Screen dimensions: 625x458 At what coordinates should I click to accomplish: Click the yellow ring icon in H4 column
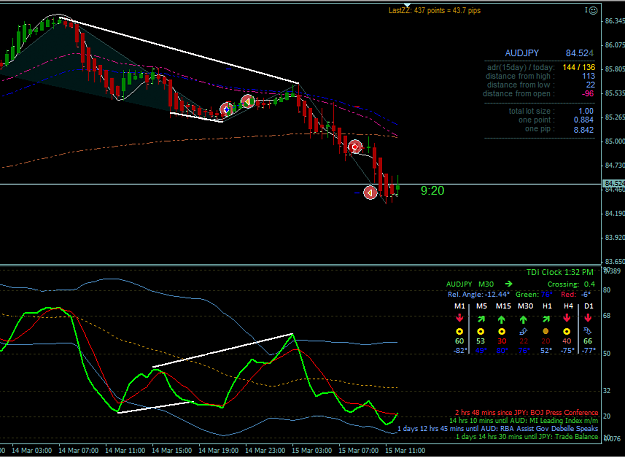point(566,331)
